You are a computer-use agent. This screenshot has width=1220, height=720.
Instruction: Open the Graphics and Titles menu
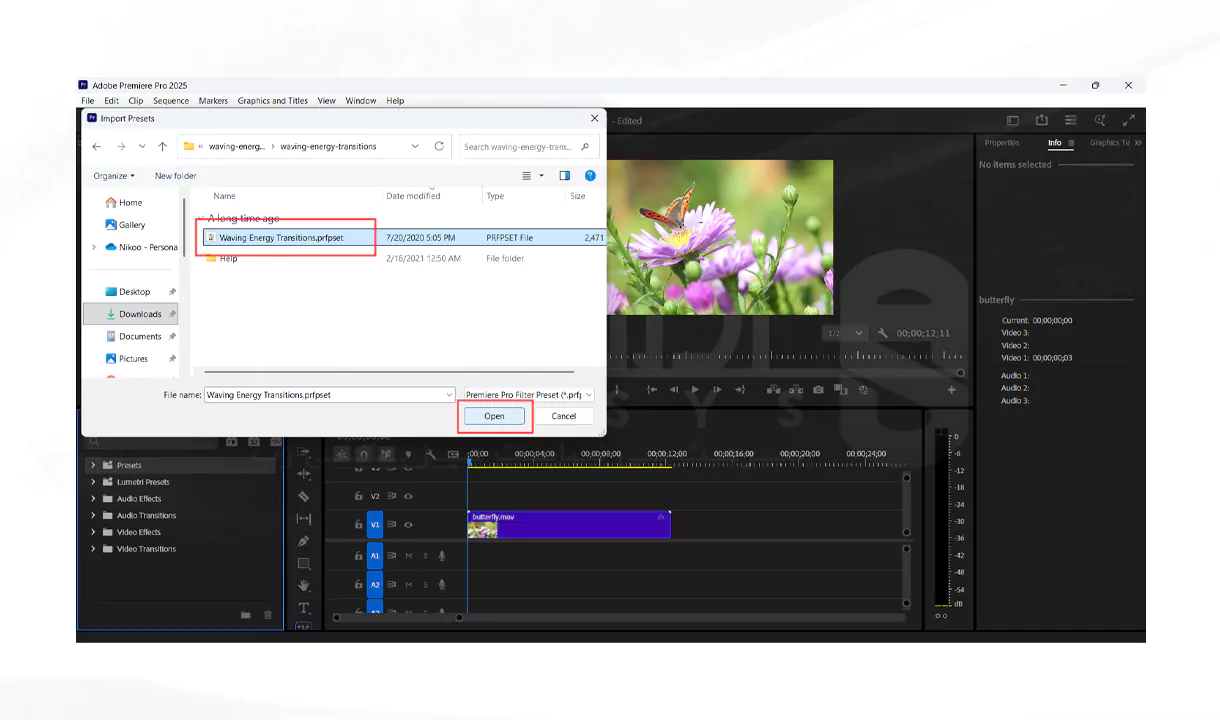[273, 101]
